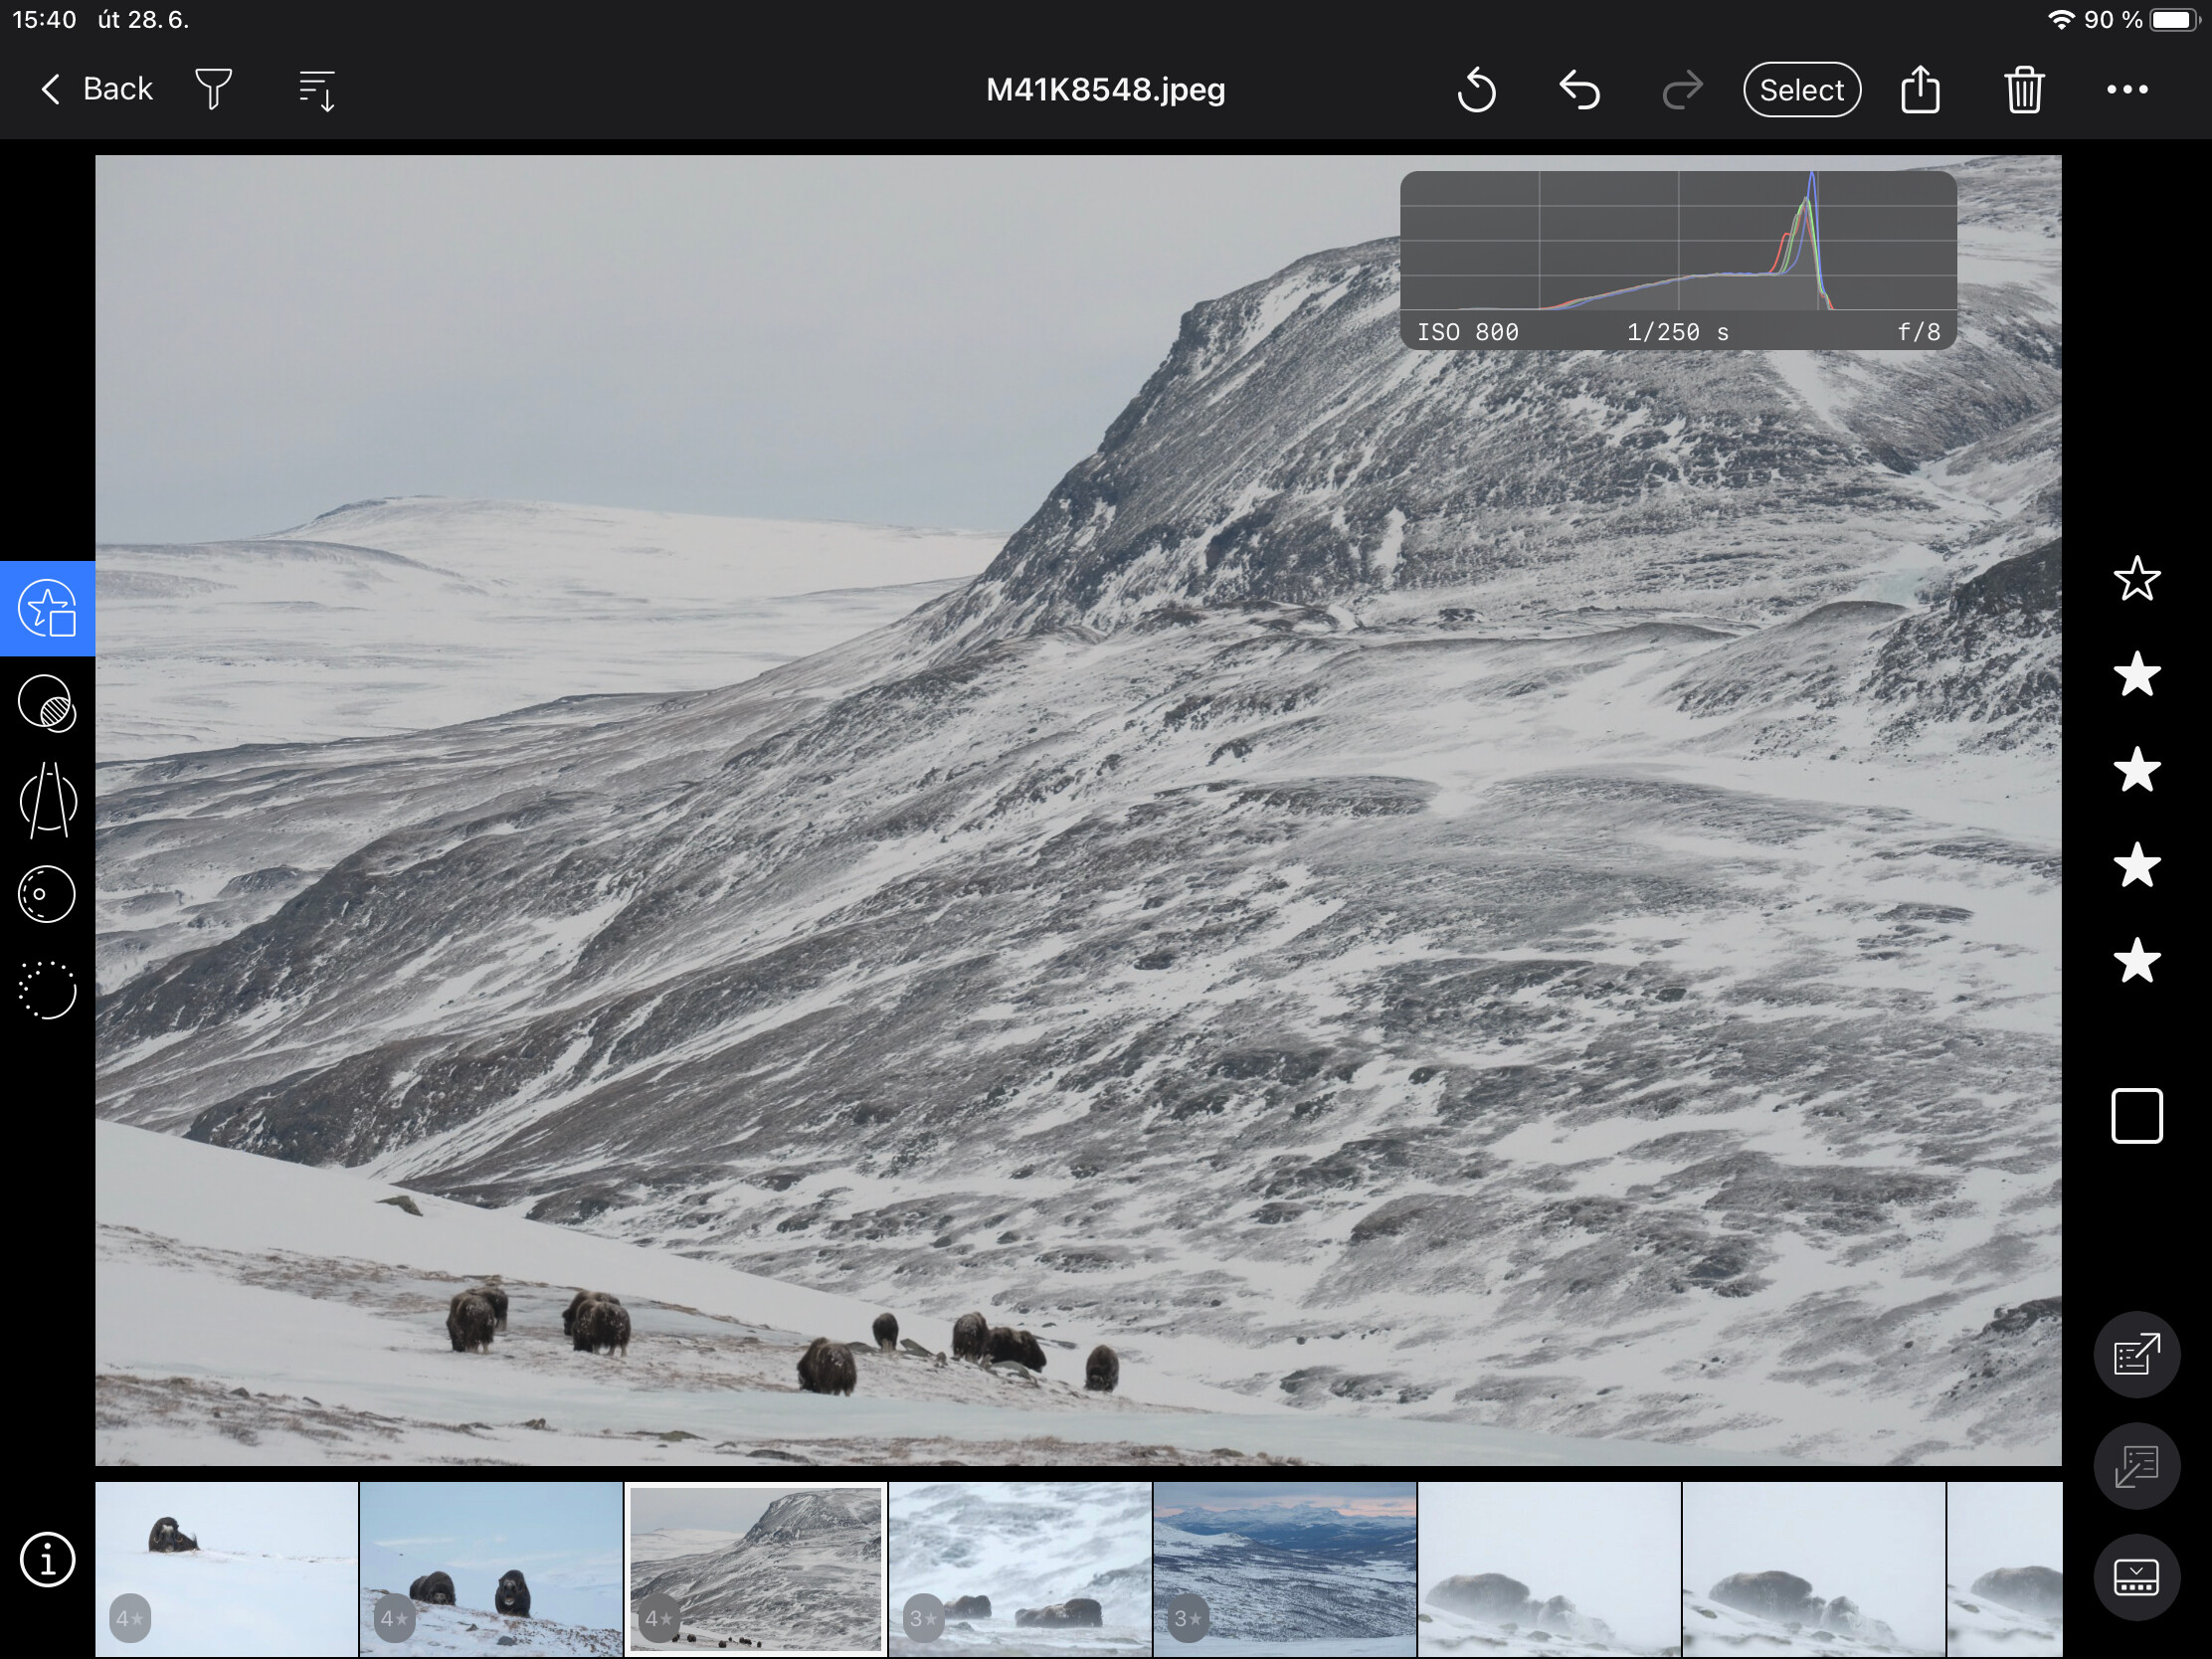Set rating using the second star from top
This screenshot has width=2212, height=1659.
[x=2137, y=674]
